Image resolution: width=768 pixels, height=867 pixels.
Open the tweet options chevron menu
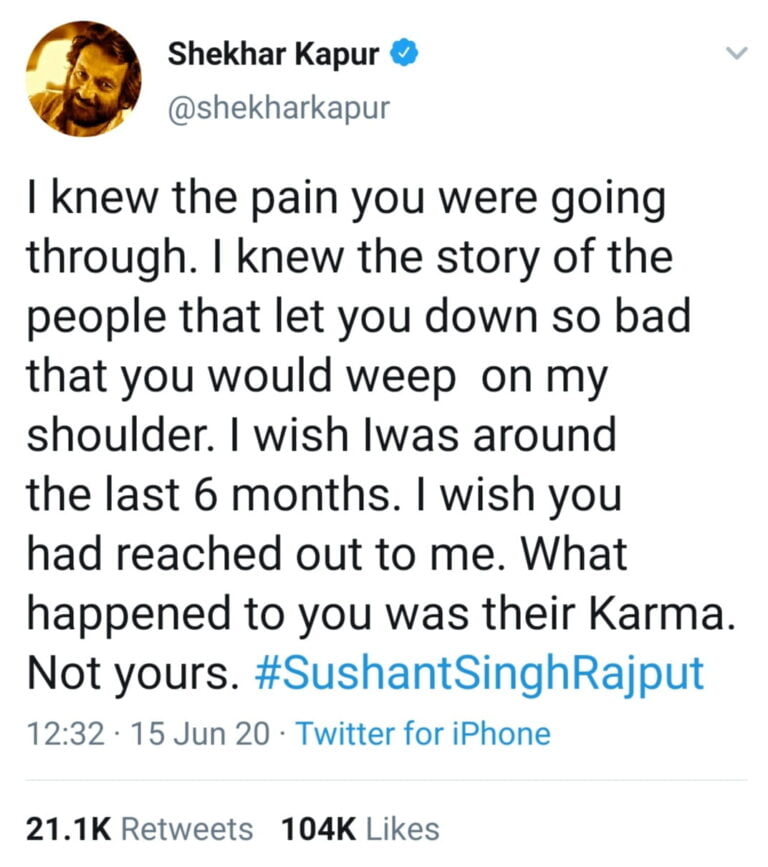[x=735, y=52]
